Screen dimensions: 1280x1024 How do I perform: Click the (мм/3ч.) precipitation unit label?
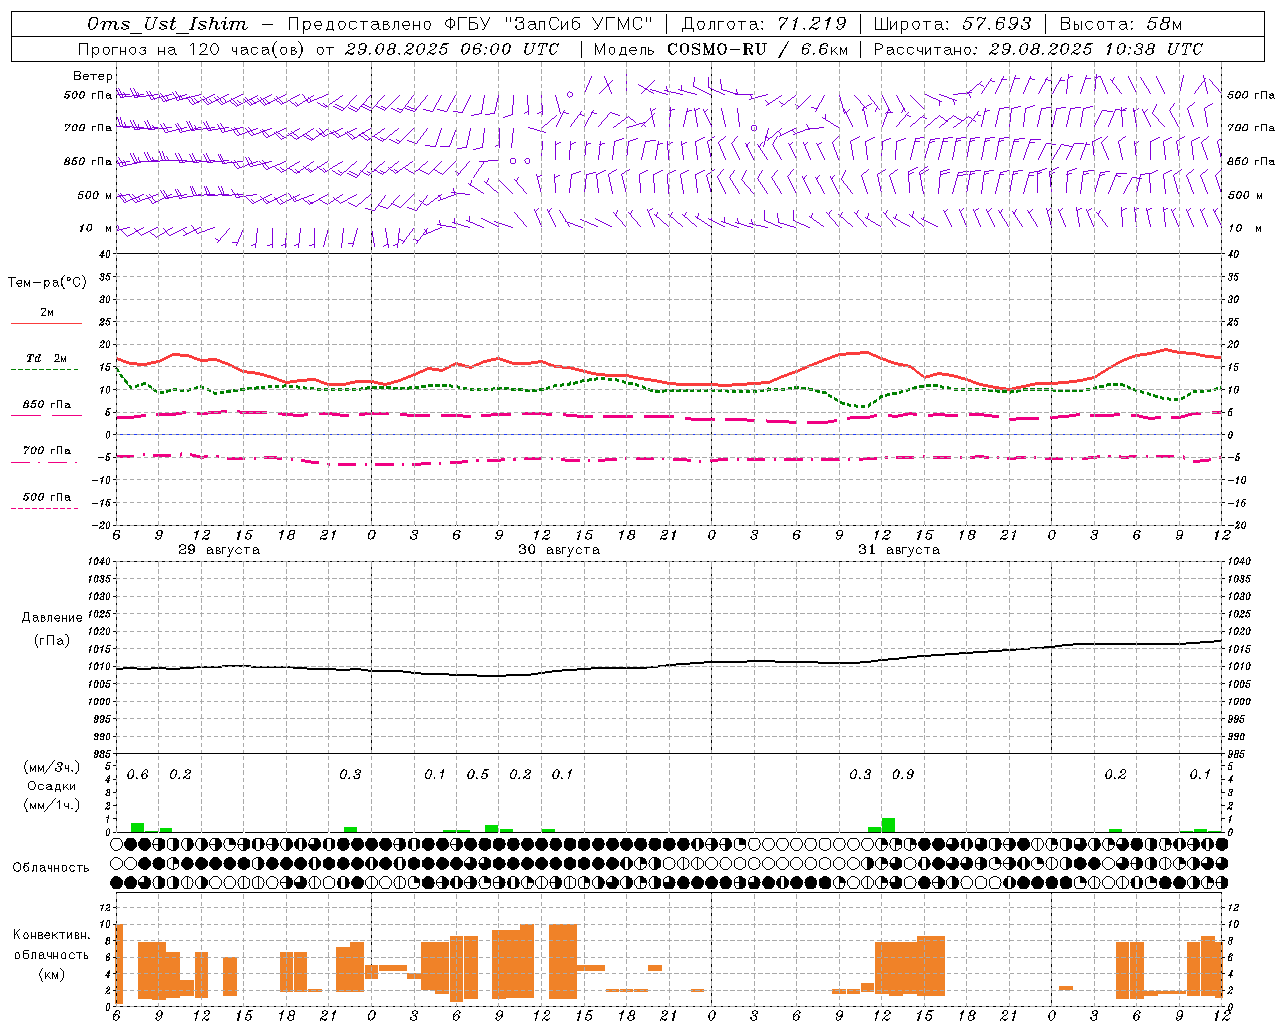pos(52,767)
